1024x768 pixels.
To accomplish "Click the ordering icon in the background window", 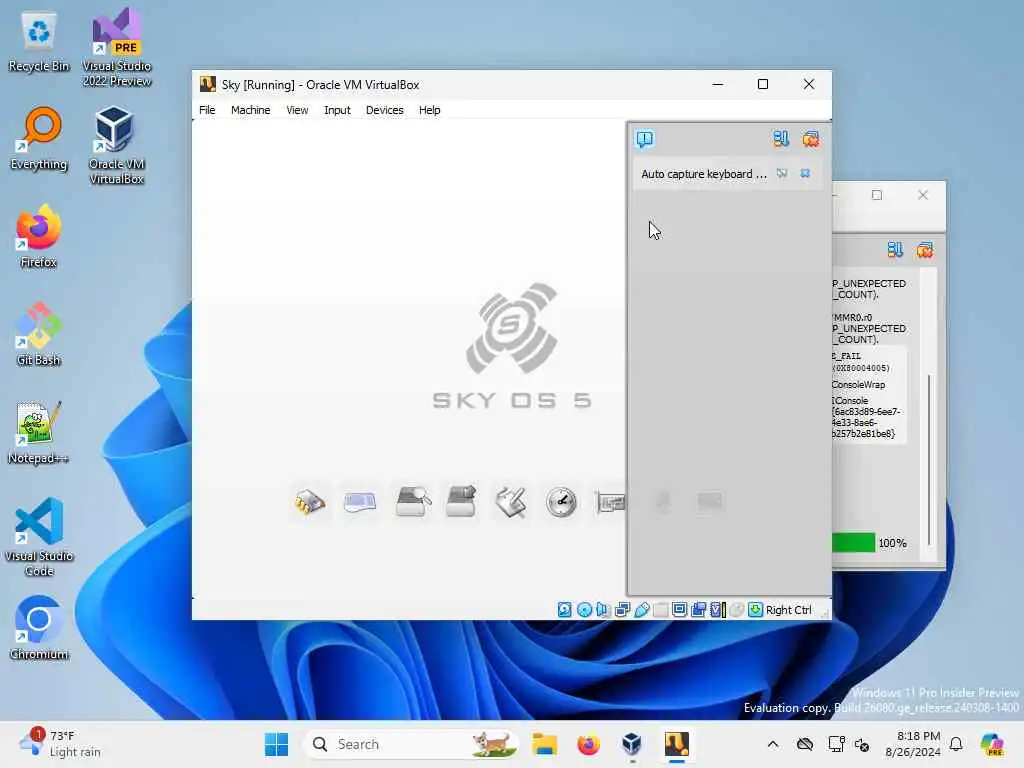I will pos(895,249).
